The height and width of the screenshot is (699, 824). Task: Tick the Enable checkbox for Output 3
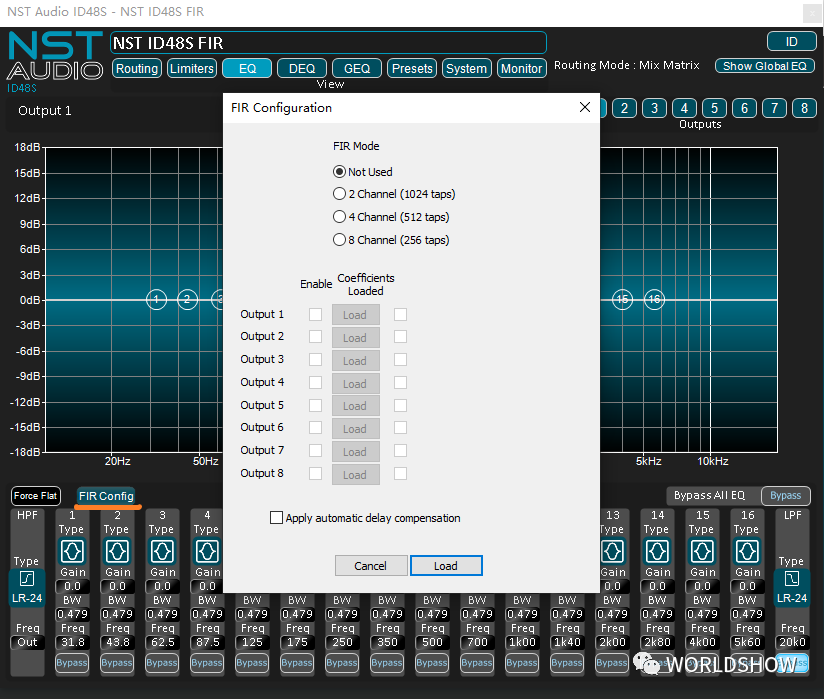pos(315,359)
